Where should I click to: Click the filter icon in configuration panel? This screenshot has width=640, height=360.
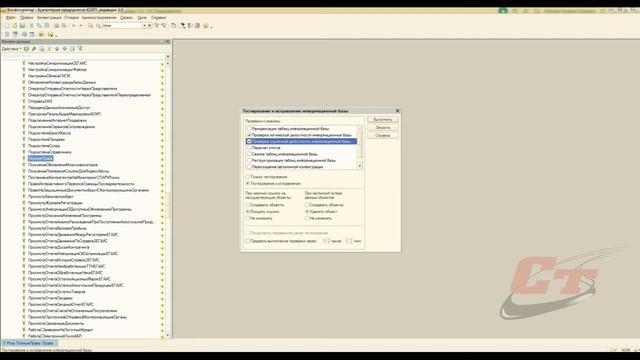(80, 49)
